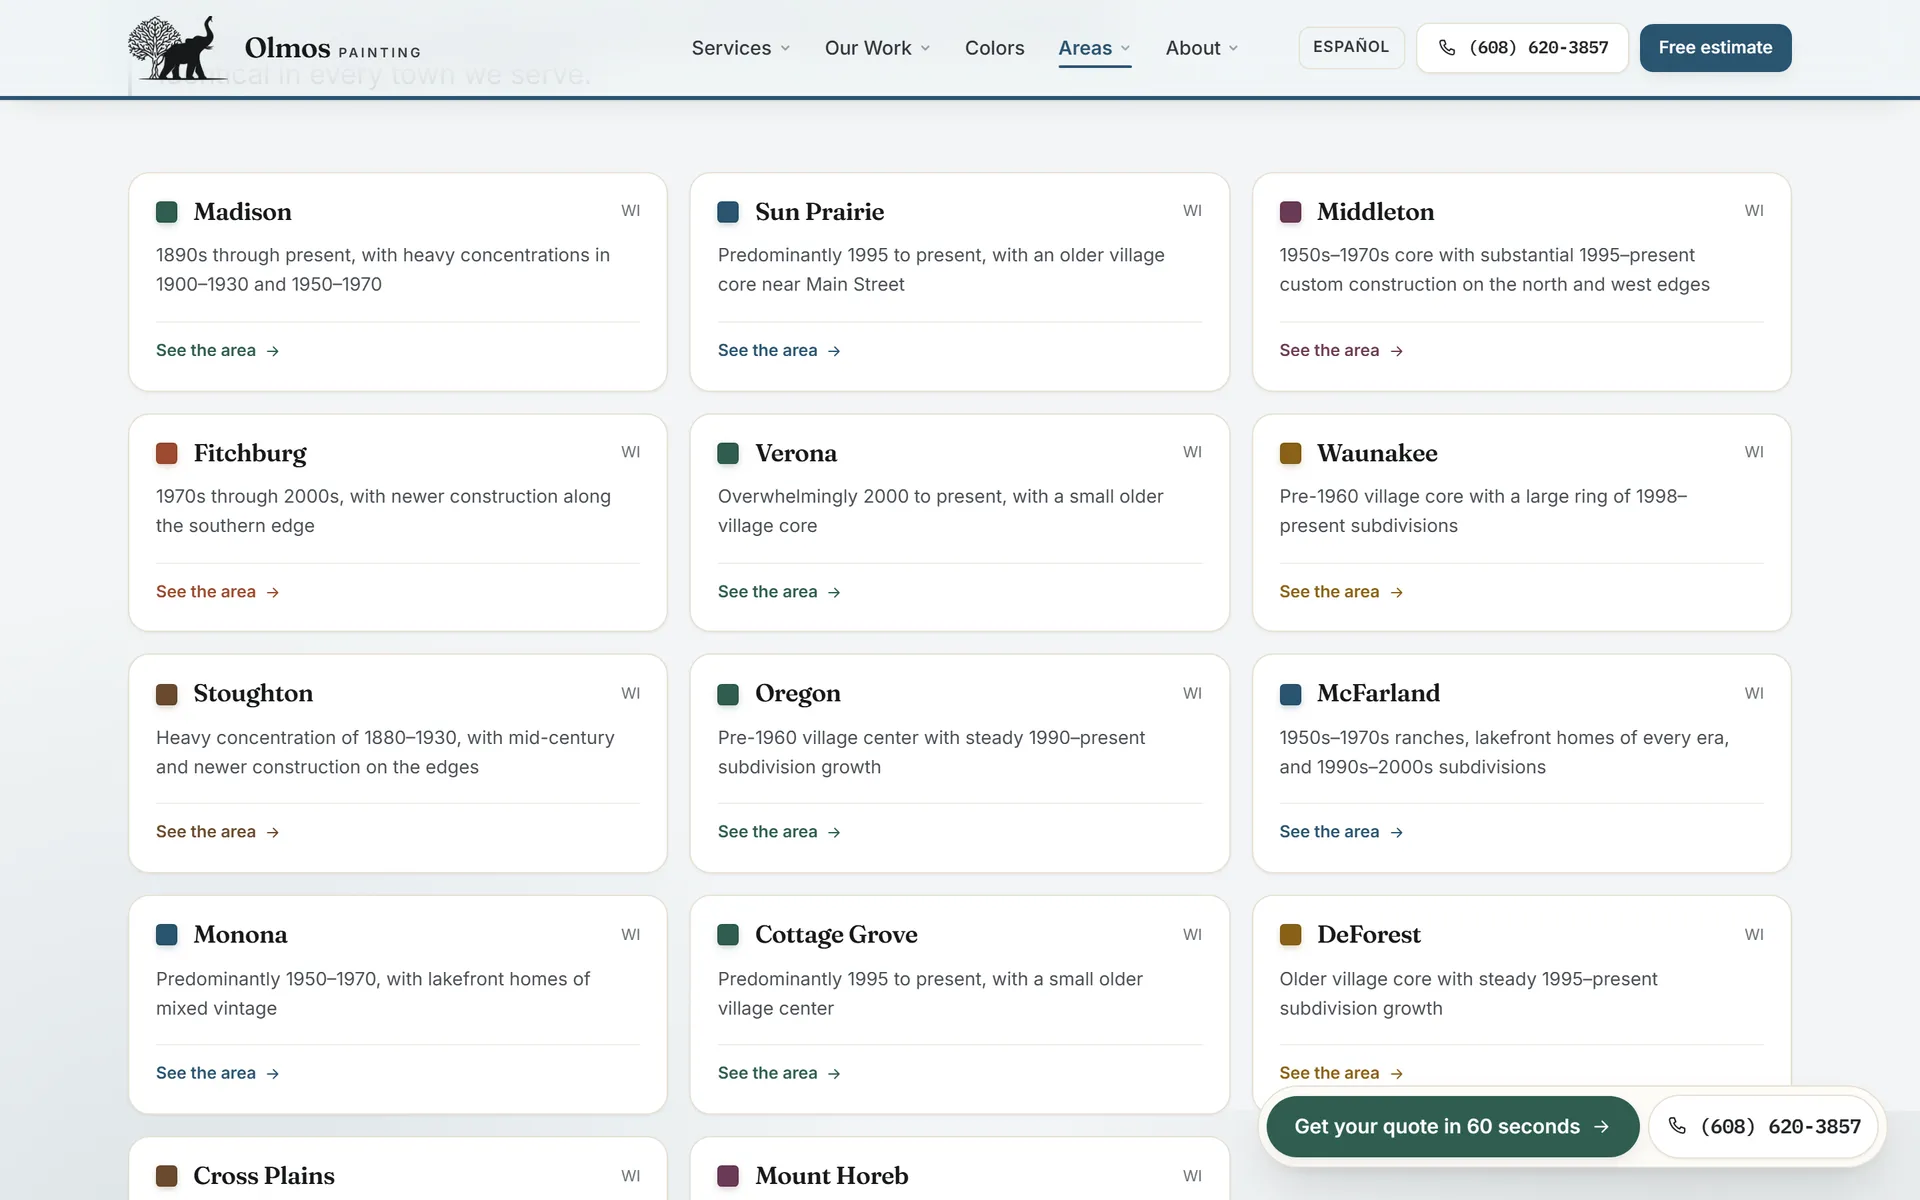Click arrow icon in McFarland card link
The image size is (1920, 1200).
pyautogui.click(x=1397, y=832)
